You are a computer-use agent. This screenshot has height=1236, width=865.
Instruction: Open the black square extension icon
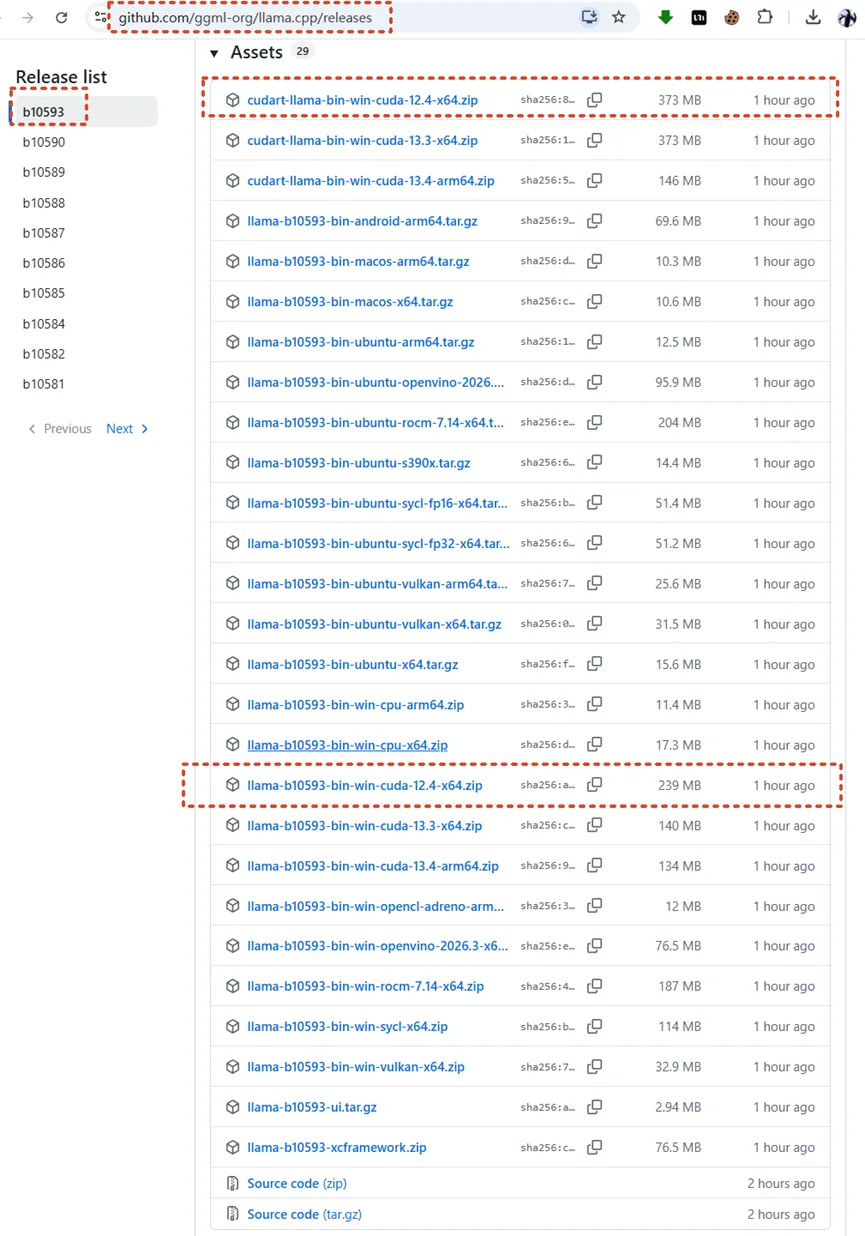(x=699, y=17)
